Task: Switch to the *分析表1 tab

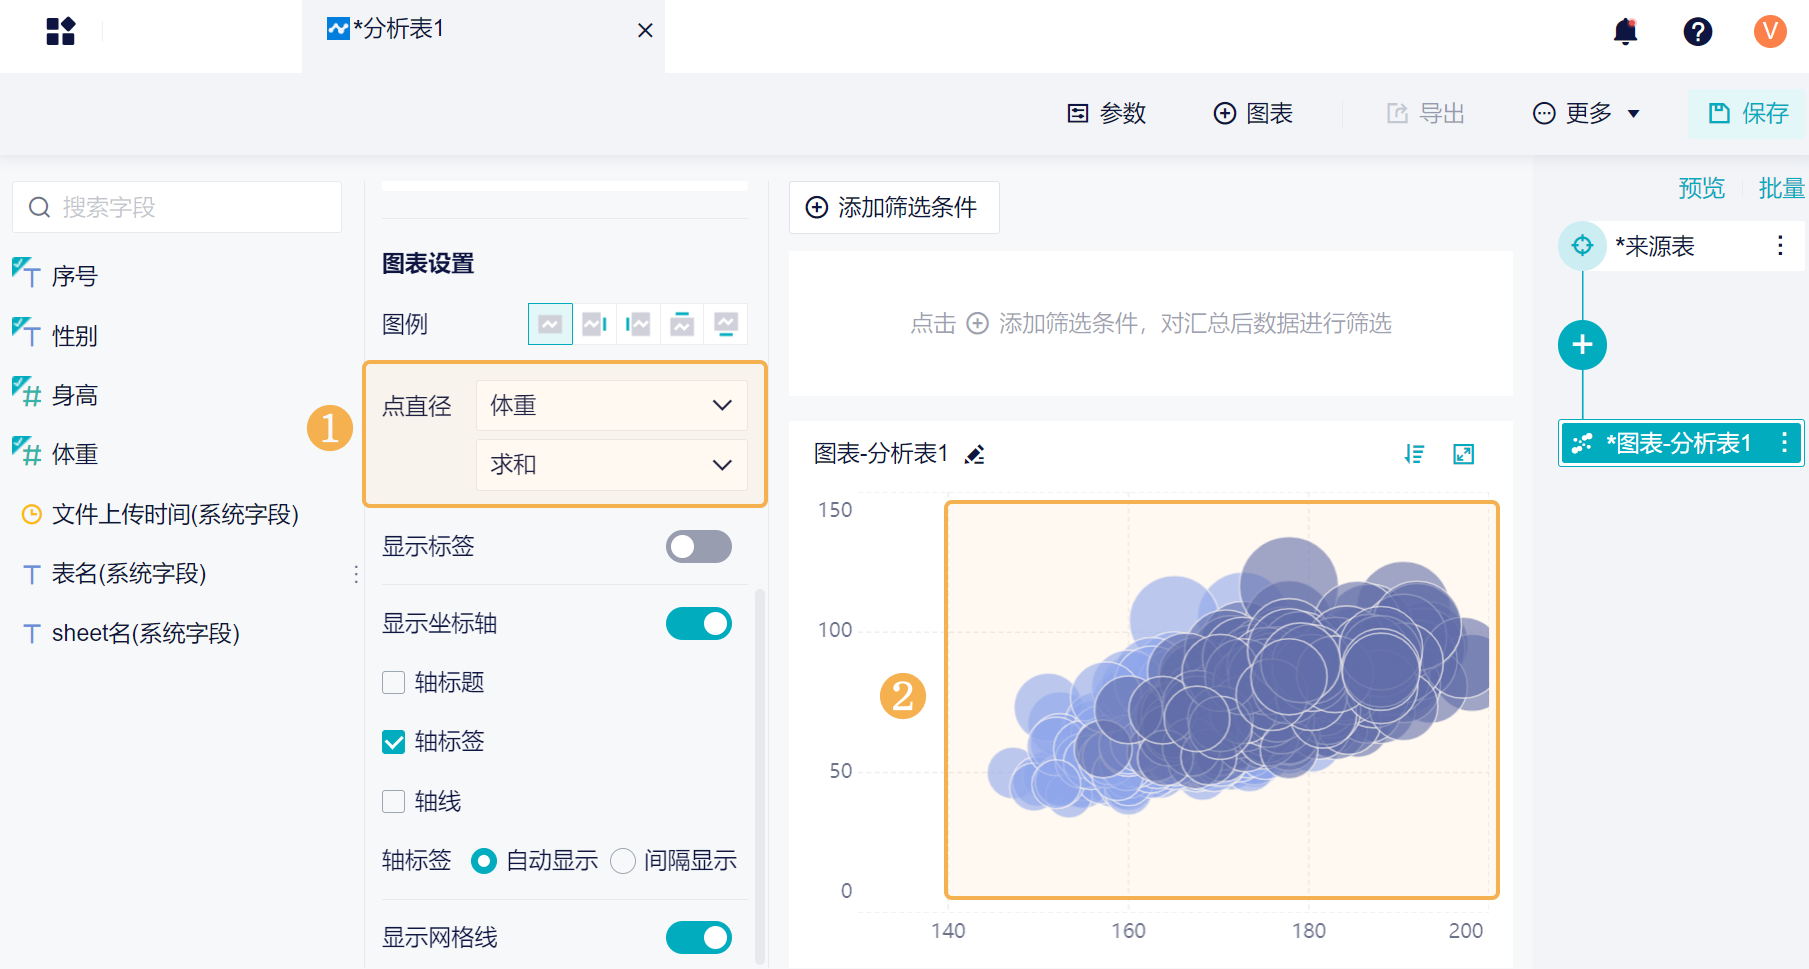Action: pos(400,30)
